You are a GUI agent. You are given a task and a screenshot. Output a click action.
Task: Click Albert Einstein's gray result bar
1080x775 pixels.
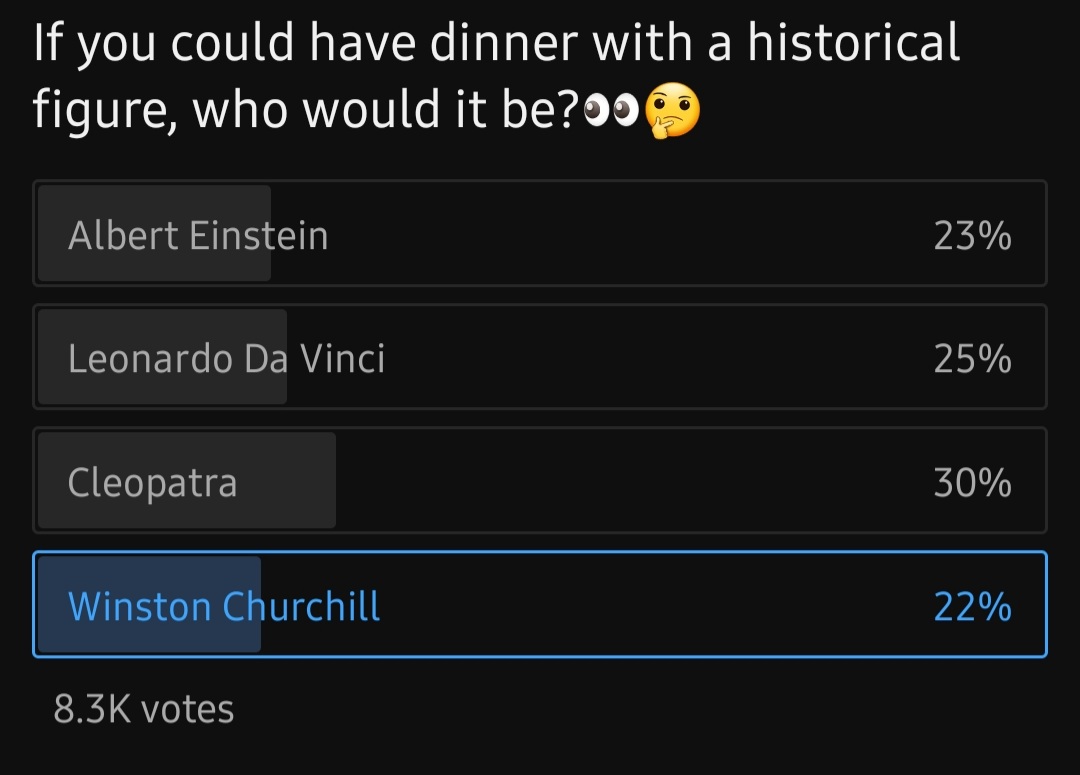pos(154,234)
